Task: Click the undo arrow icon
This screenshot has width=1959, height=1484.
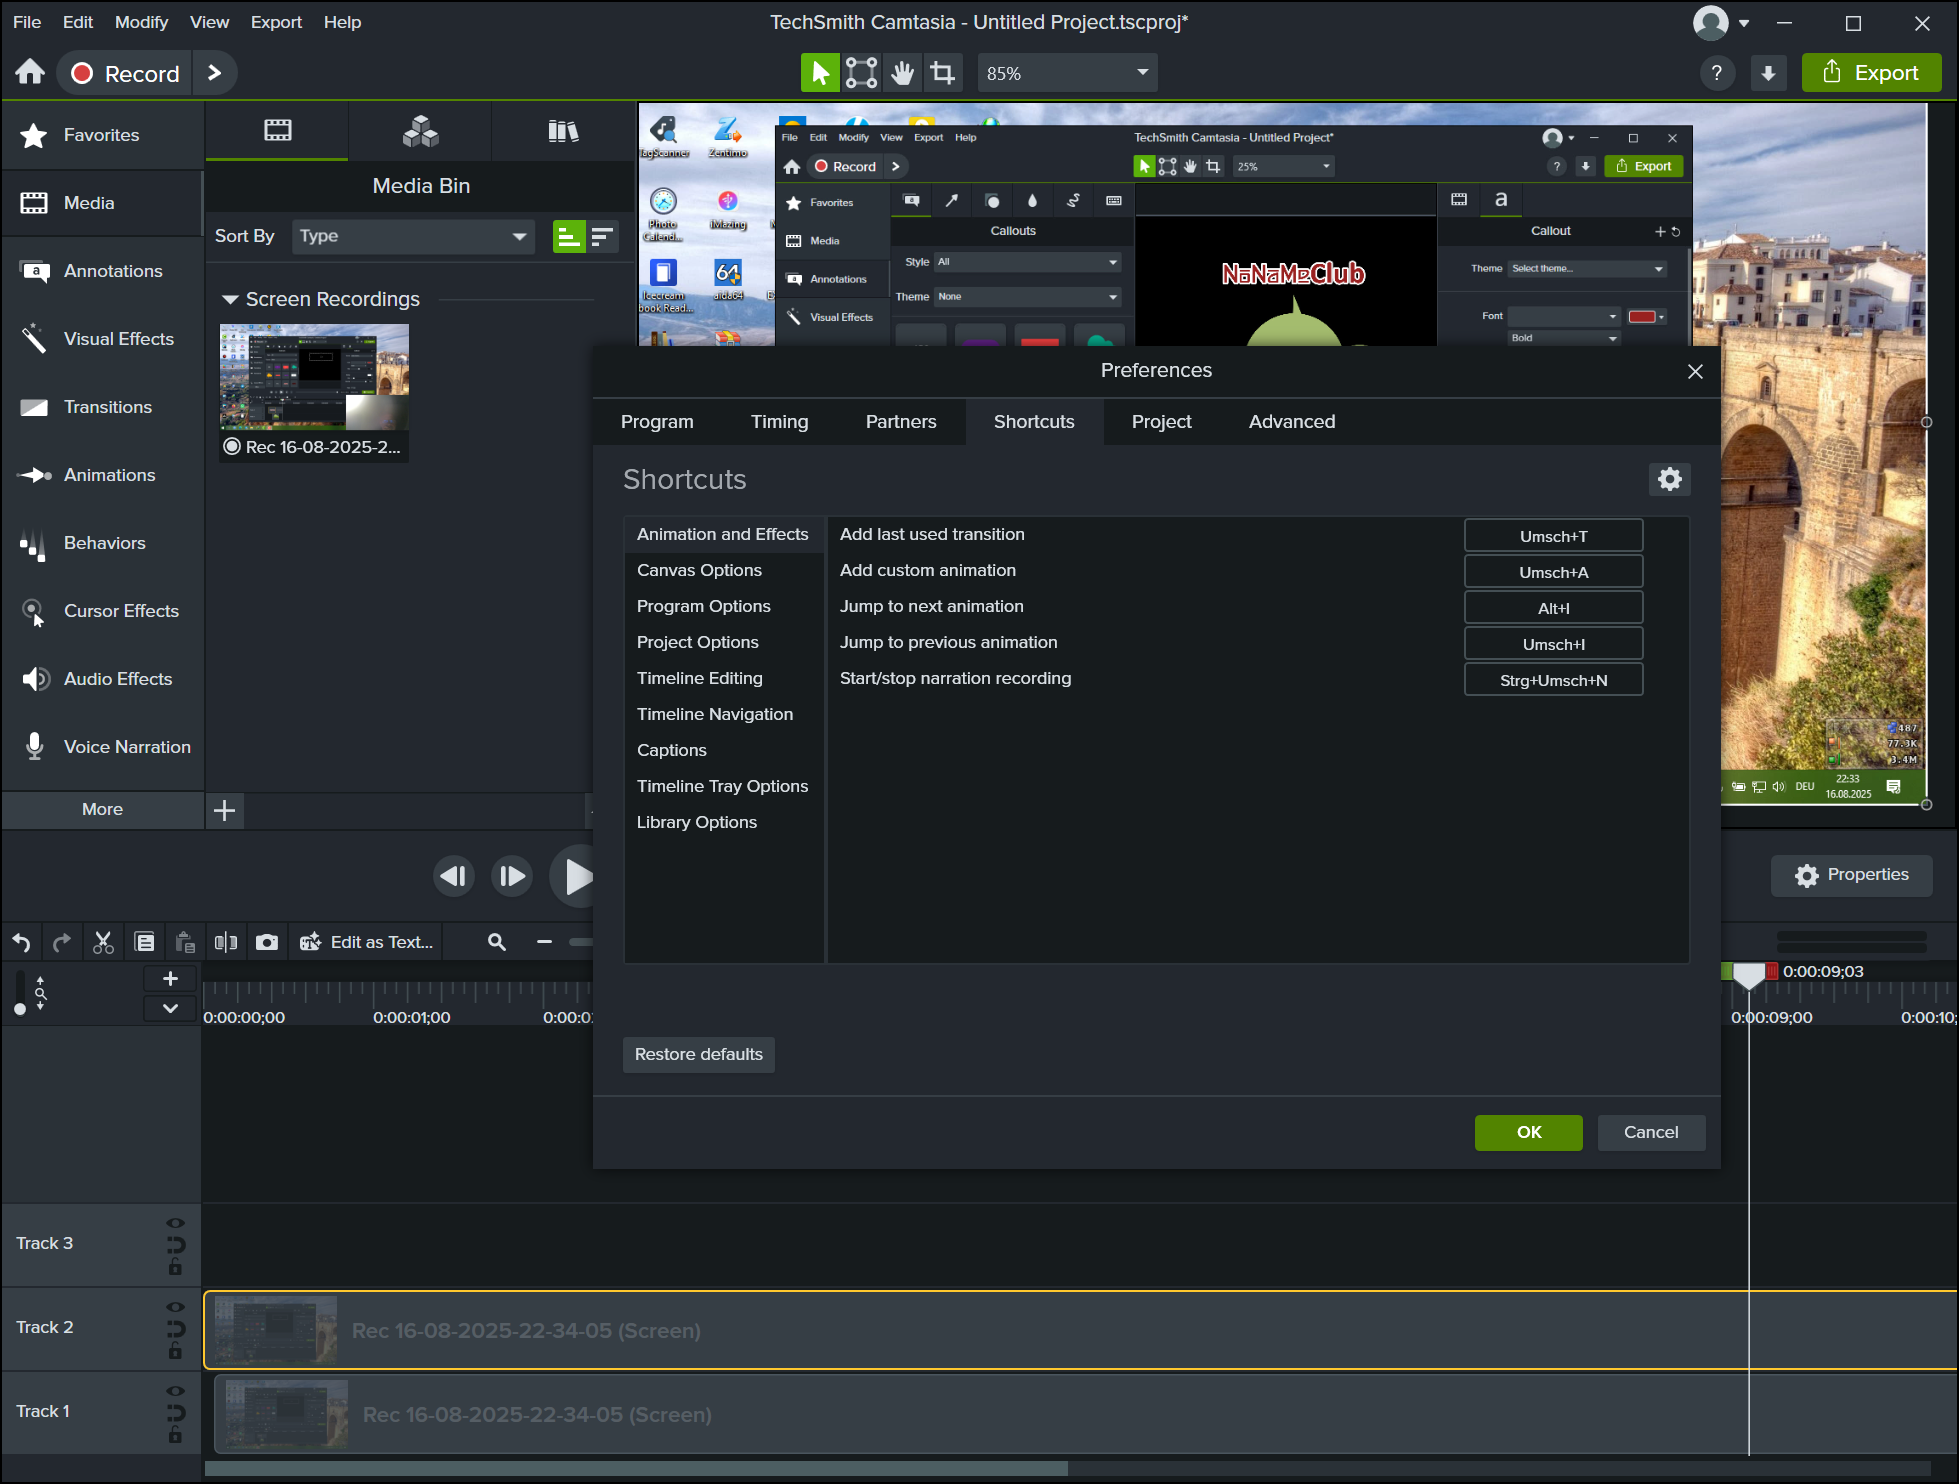Action: pyautogui.click(x=22, y=942)
